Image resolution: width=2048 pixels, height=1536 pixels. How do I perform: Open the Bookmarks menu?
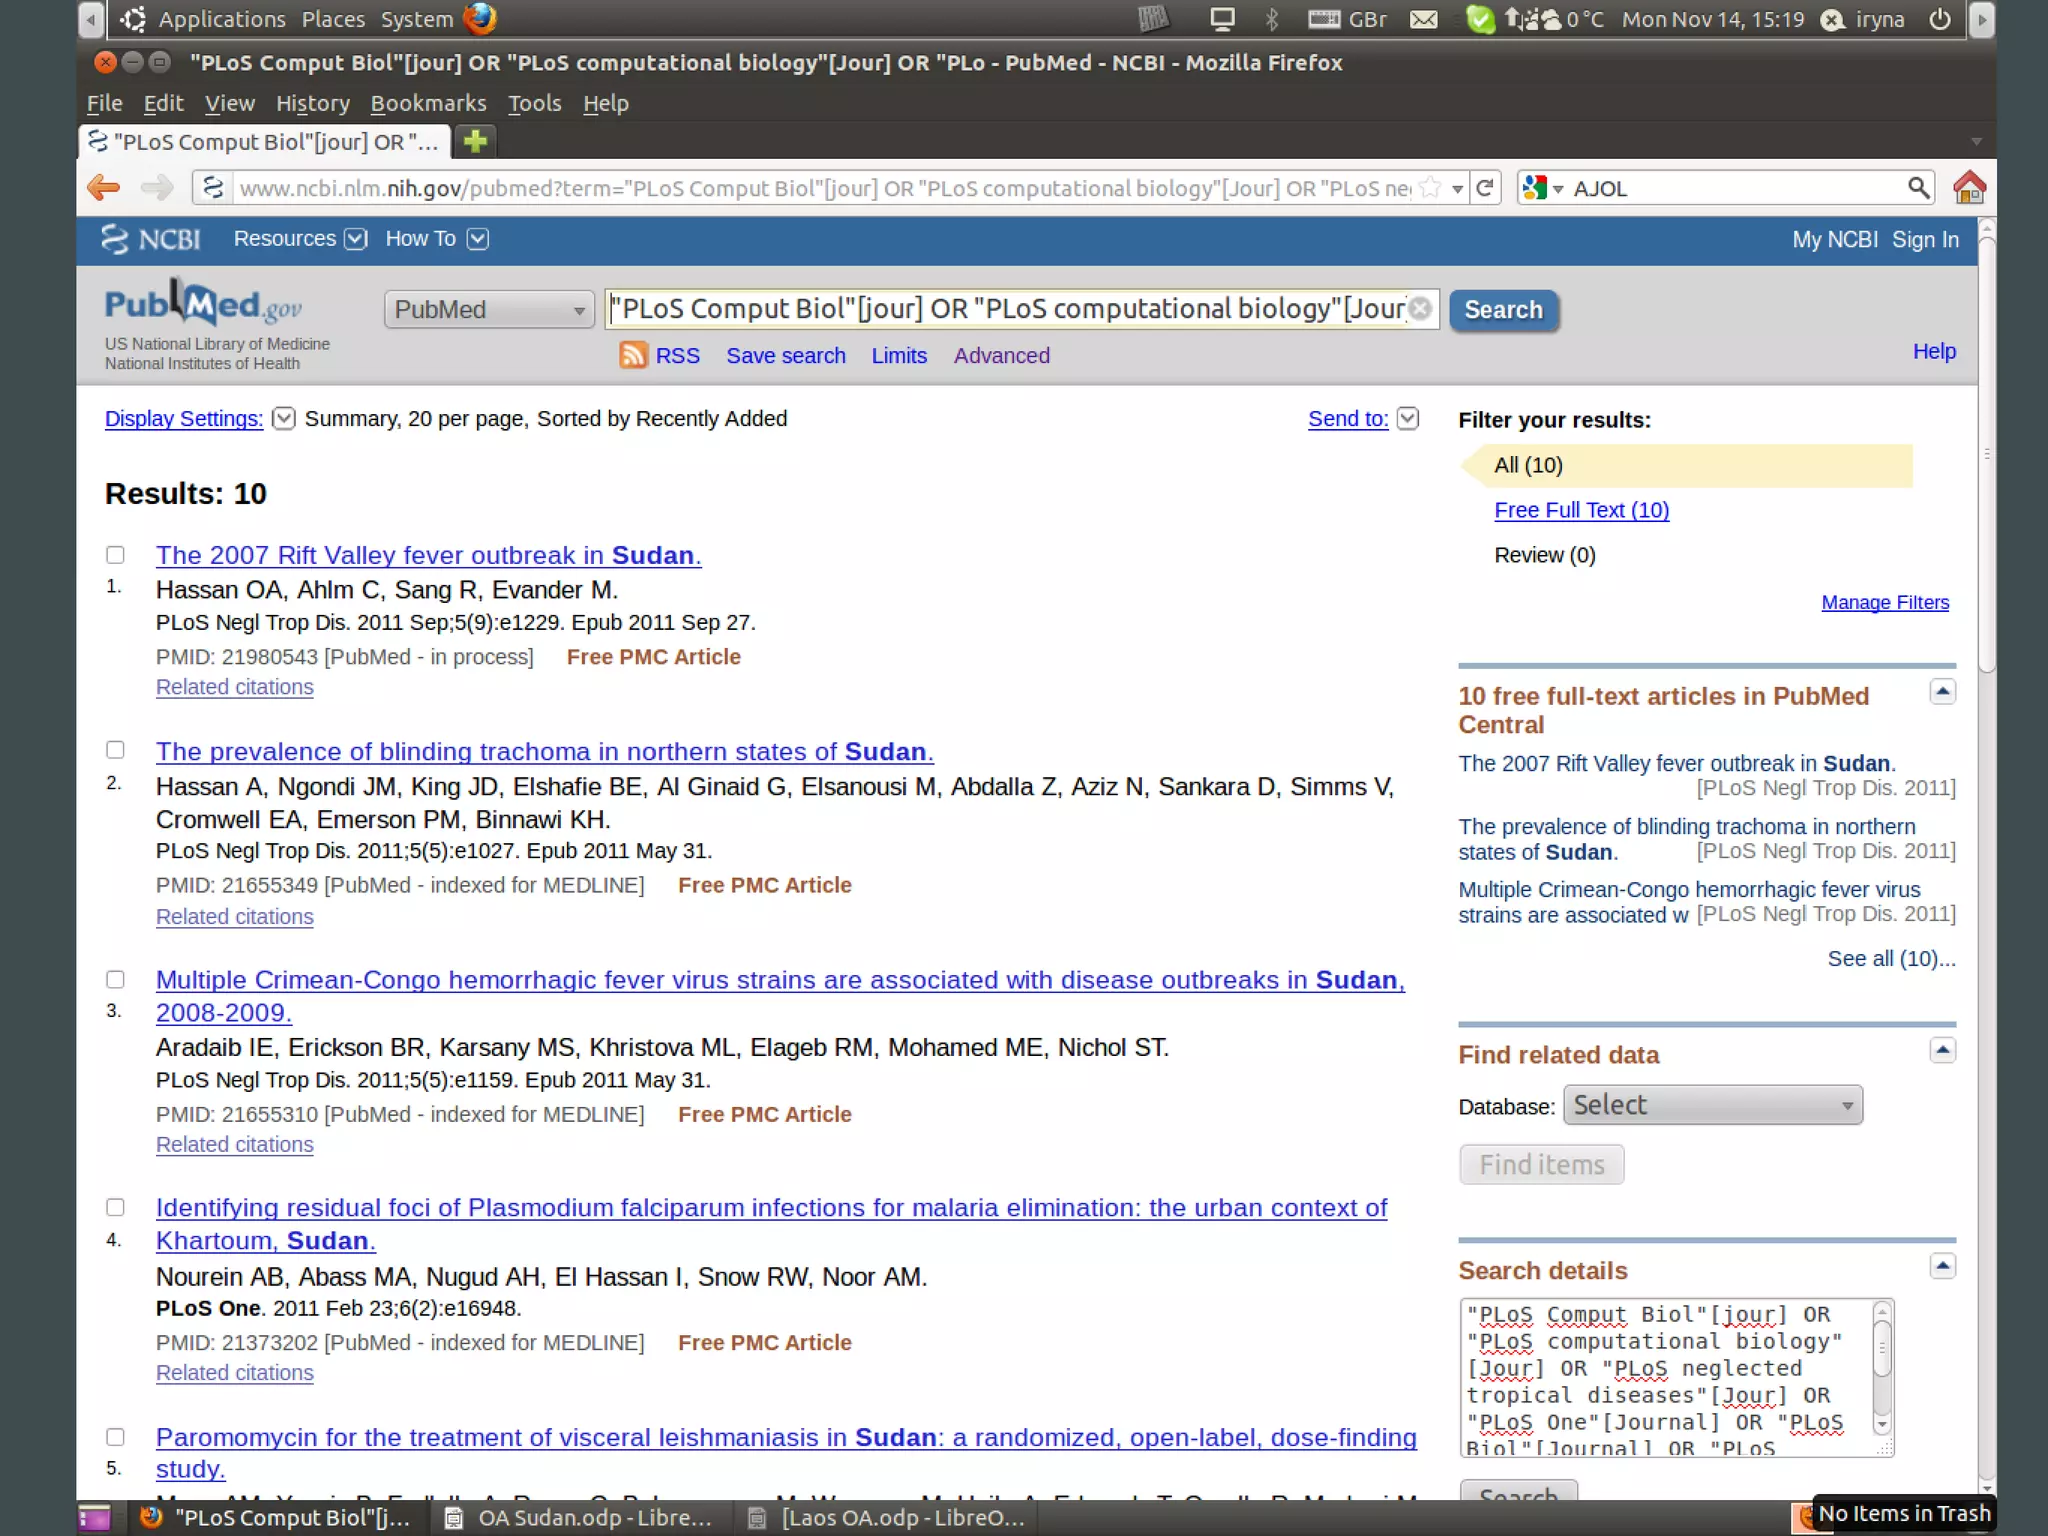[428, 103]
